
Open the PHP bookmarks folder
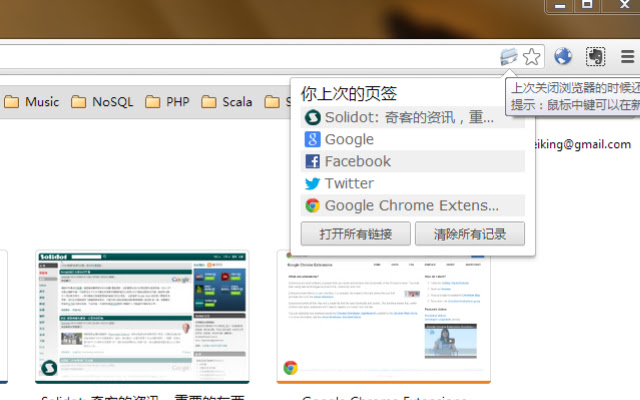167,102
